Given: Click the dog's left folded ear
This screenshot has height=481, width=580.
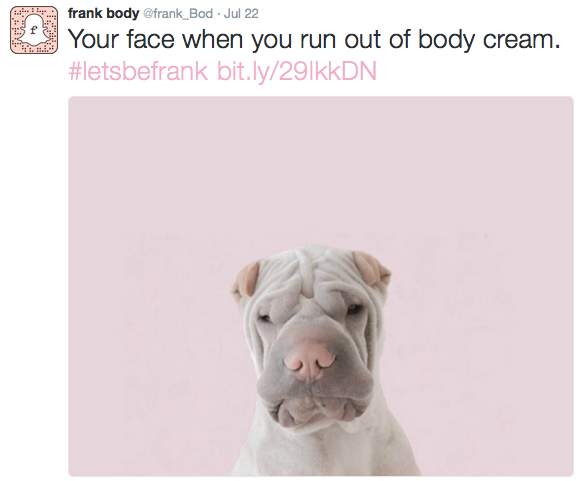Looking at the screenshot, I should pos(246,279).
